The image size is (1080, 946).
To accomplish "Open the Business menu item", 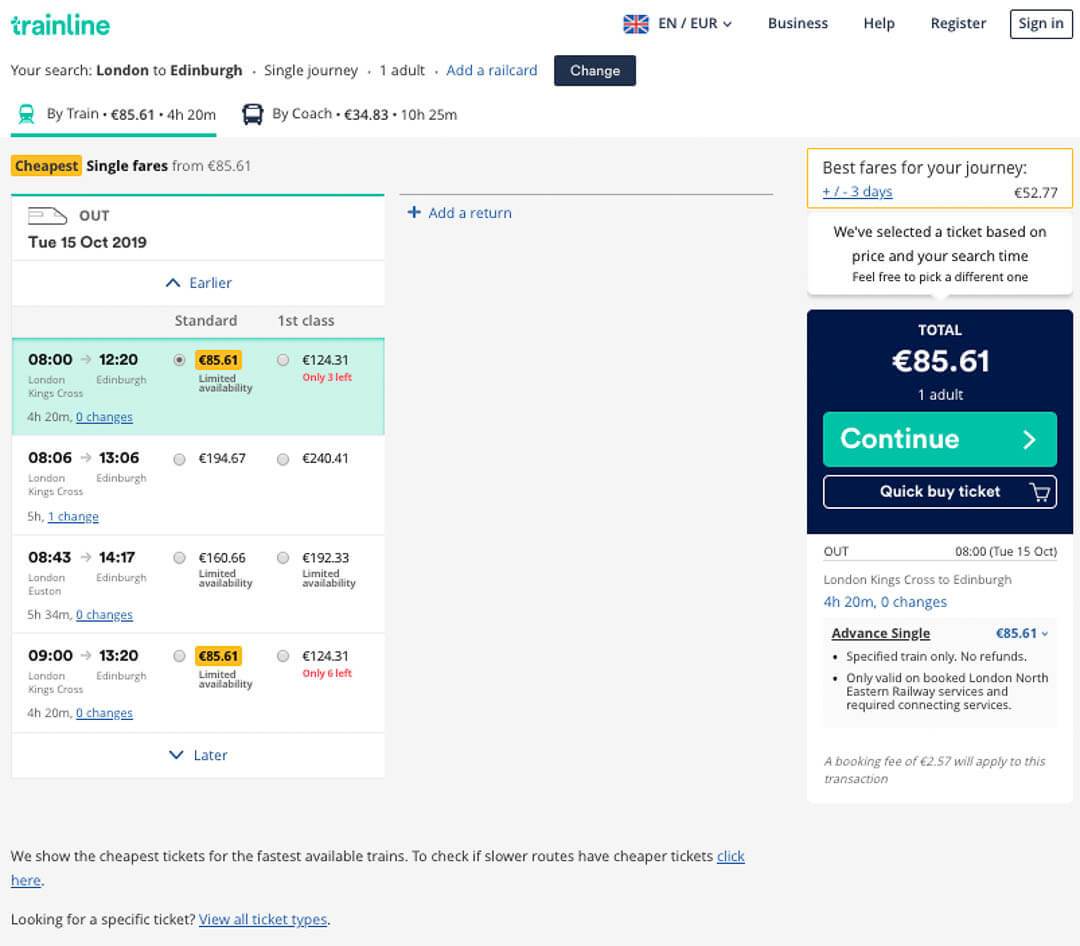I will [x=798, y=23].
